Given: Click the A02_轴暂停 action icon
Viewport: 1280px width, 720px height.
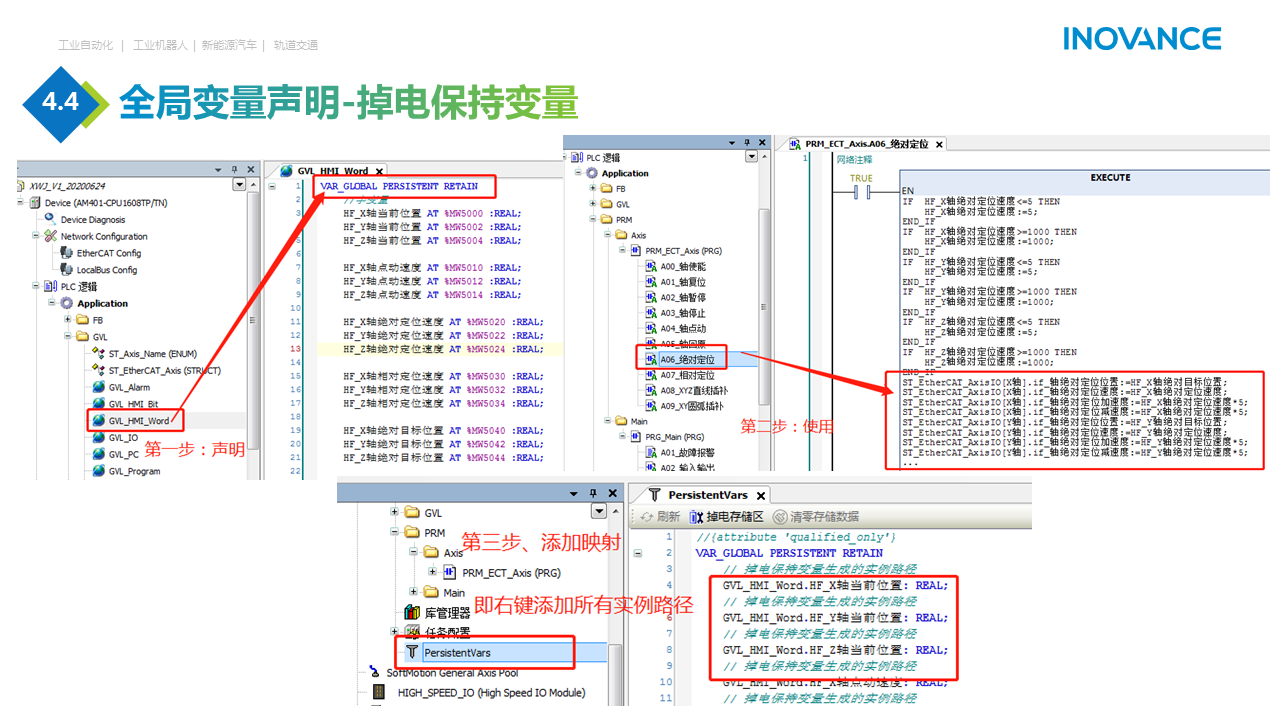Looking at the screenshot, I should click(x=650, y=297).
